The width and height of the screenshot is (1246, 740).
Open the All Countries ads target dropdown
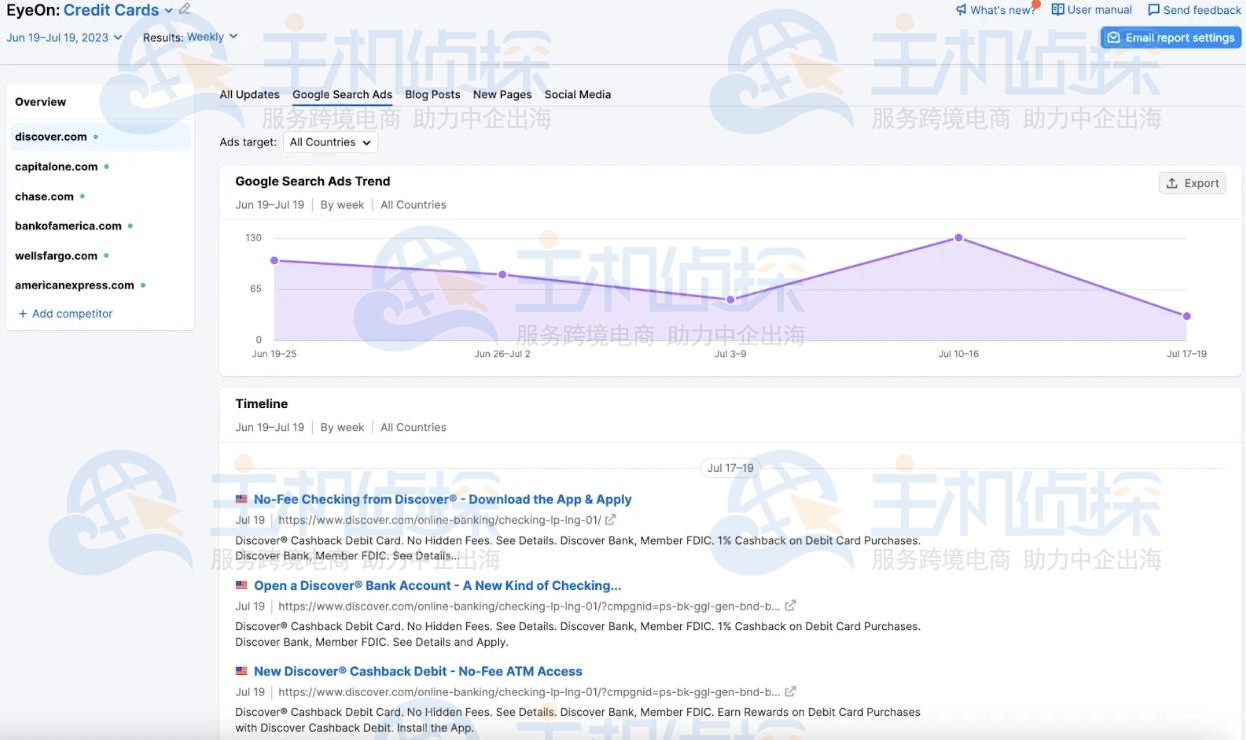330,142
